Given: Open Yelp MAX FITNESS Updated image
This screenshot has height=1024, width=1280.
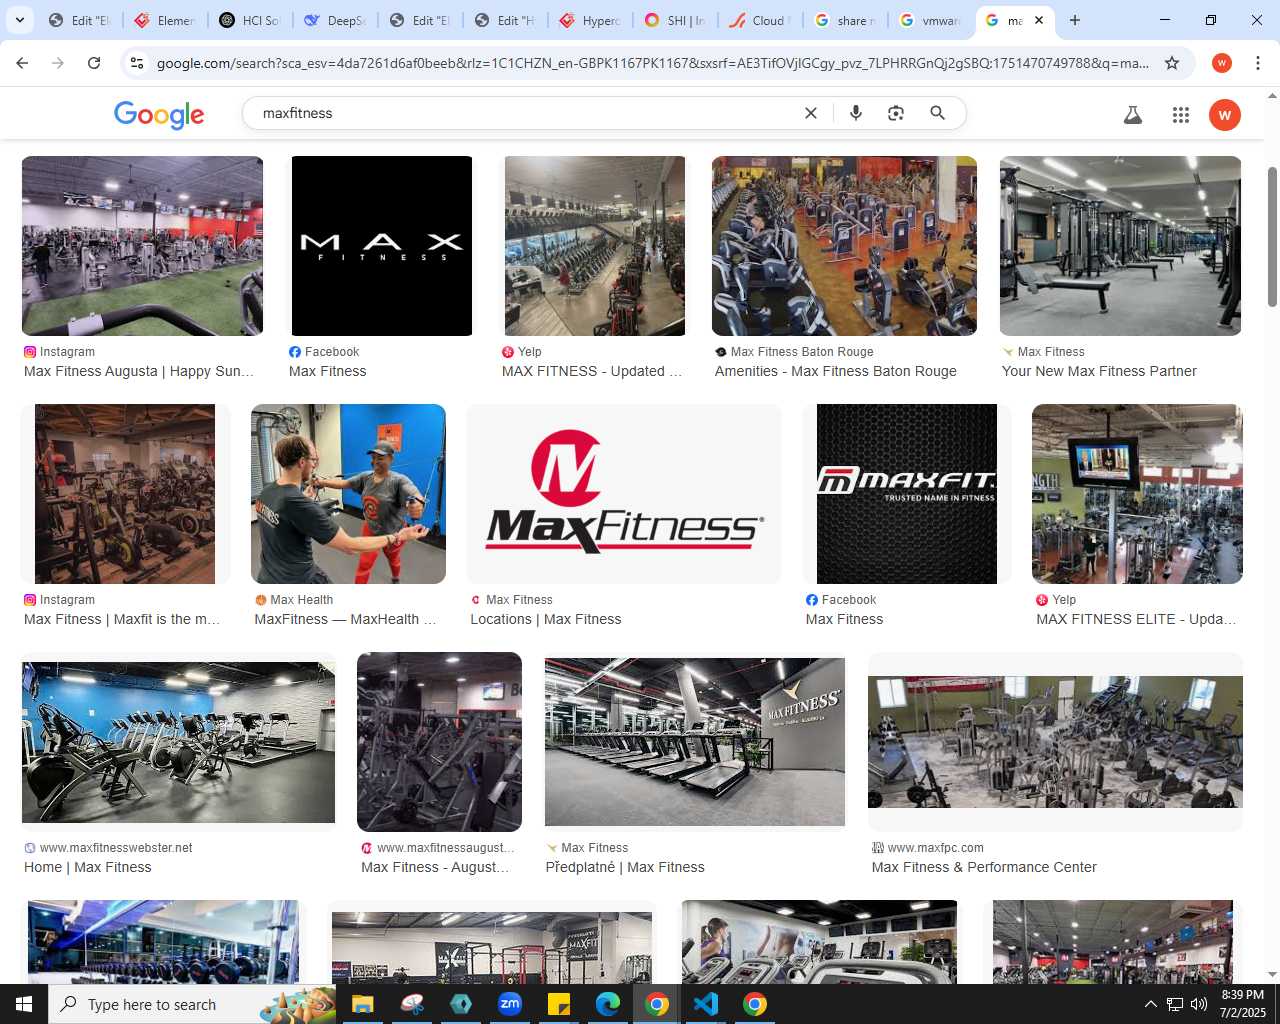Looking at the screenshot, I should [x=595, y=246].
